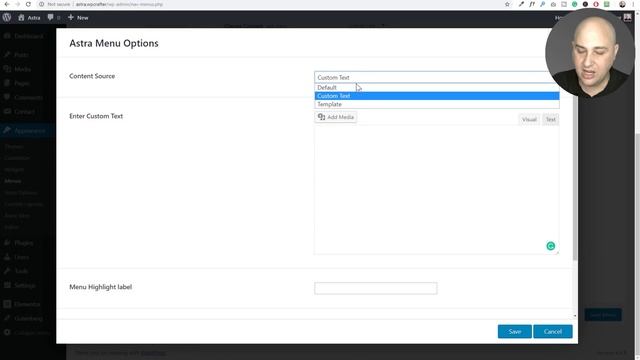
Task: Open Menus under Appearance submenu
Action: pyautogui.click(x=13, y=181)
